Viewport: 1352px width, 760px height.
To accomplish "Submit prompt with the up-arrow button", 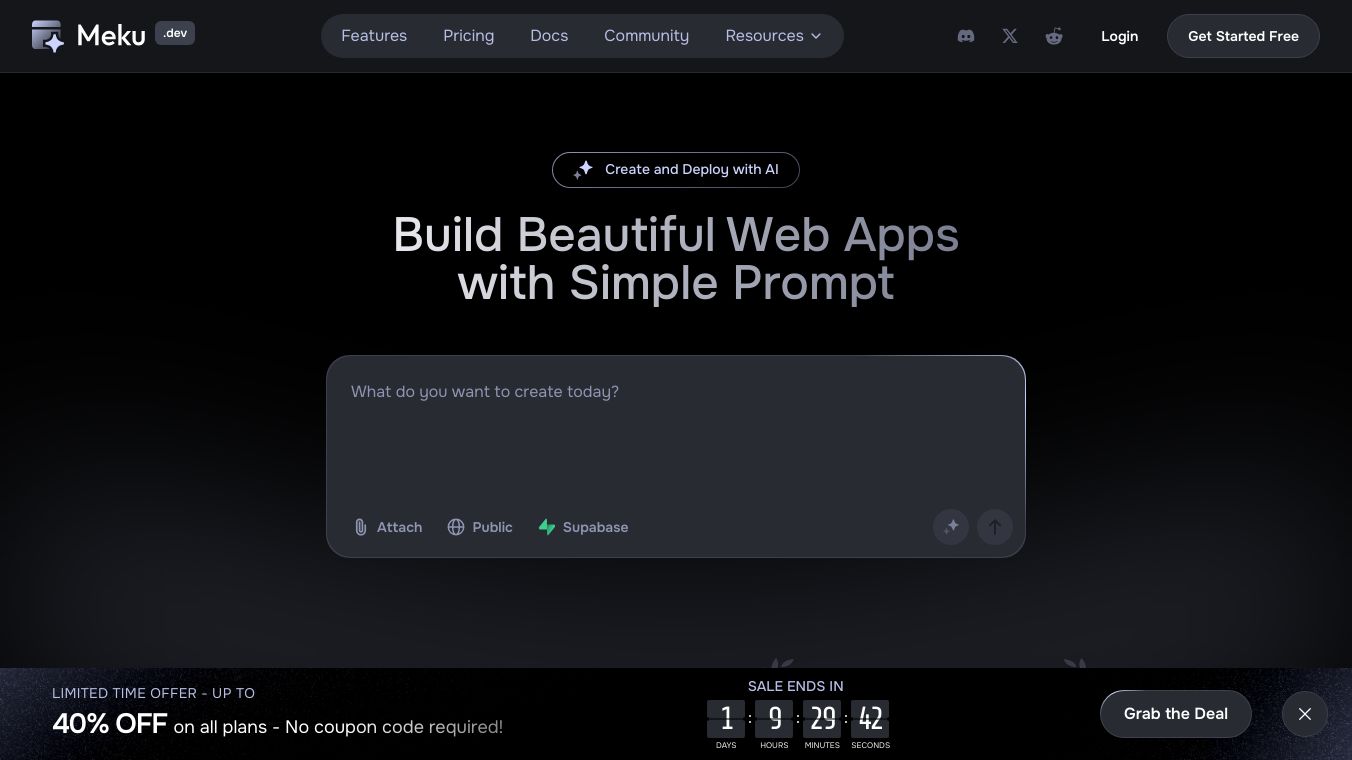I will pos(995,527).
